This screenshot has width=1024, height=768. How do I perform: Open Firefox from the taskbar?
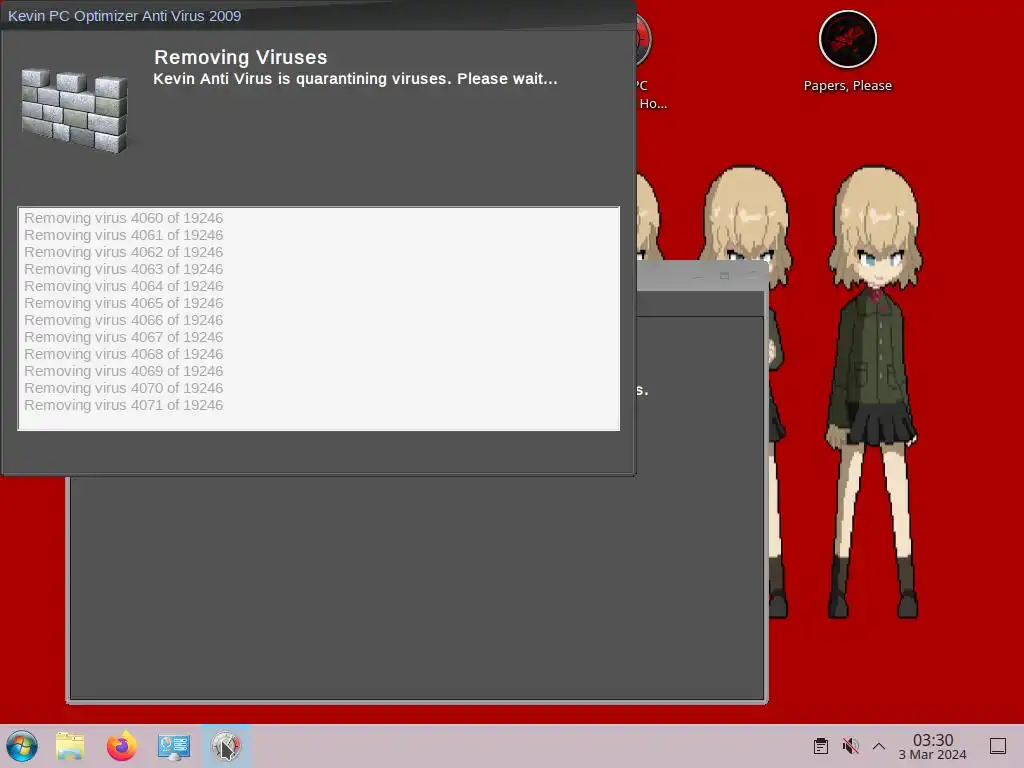[121, 746]
